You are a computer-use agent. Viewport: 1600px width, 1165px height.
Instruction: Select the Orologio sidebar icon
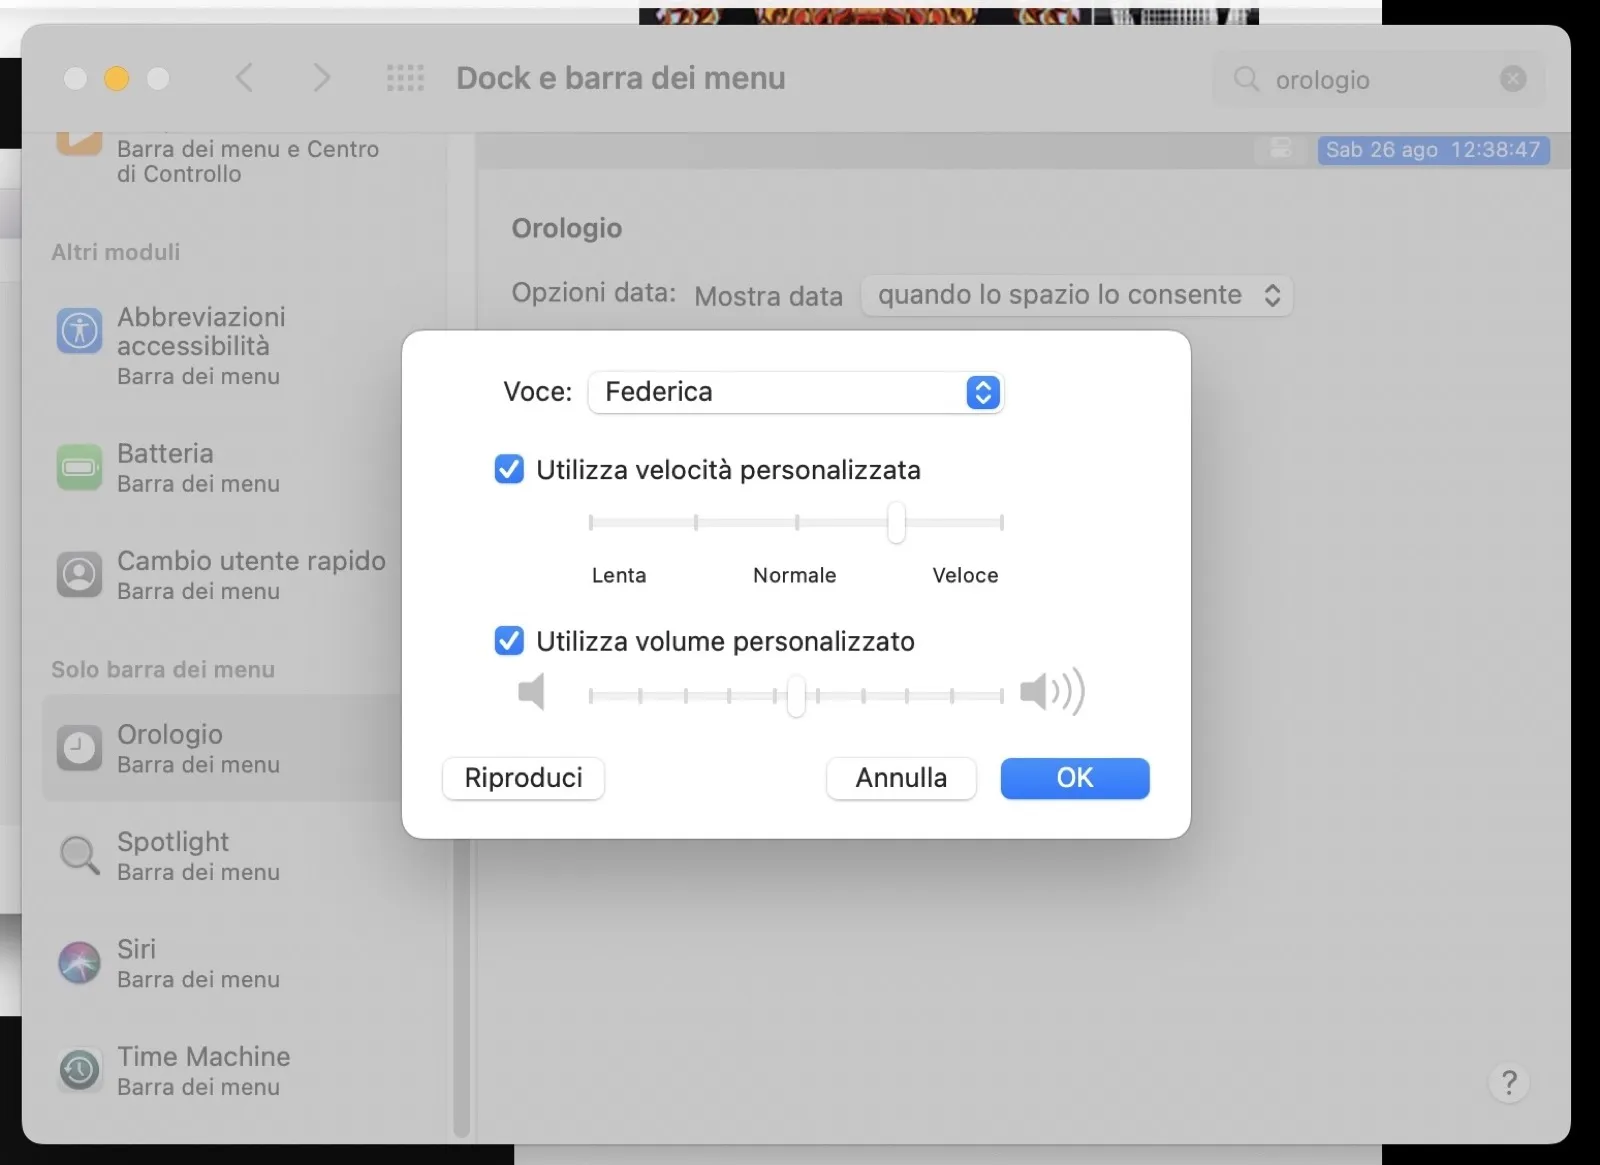[79, 748]
